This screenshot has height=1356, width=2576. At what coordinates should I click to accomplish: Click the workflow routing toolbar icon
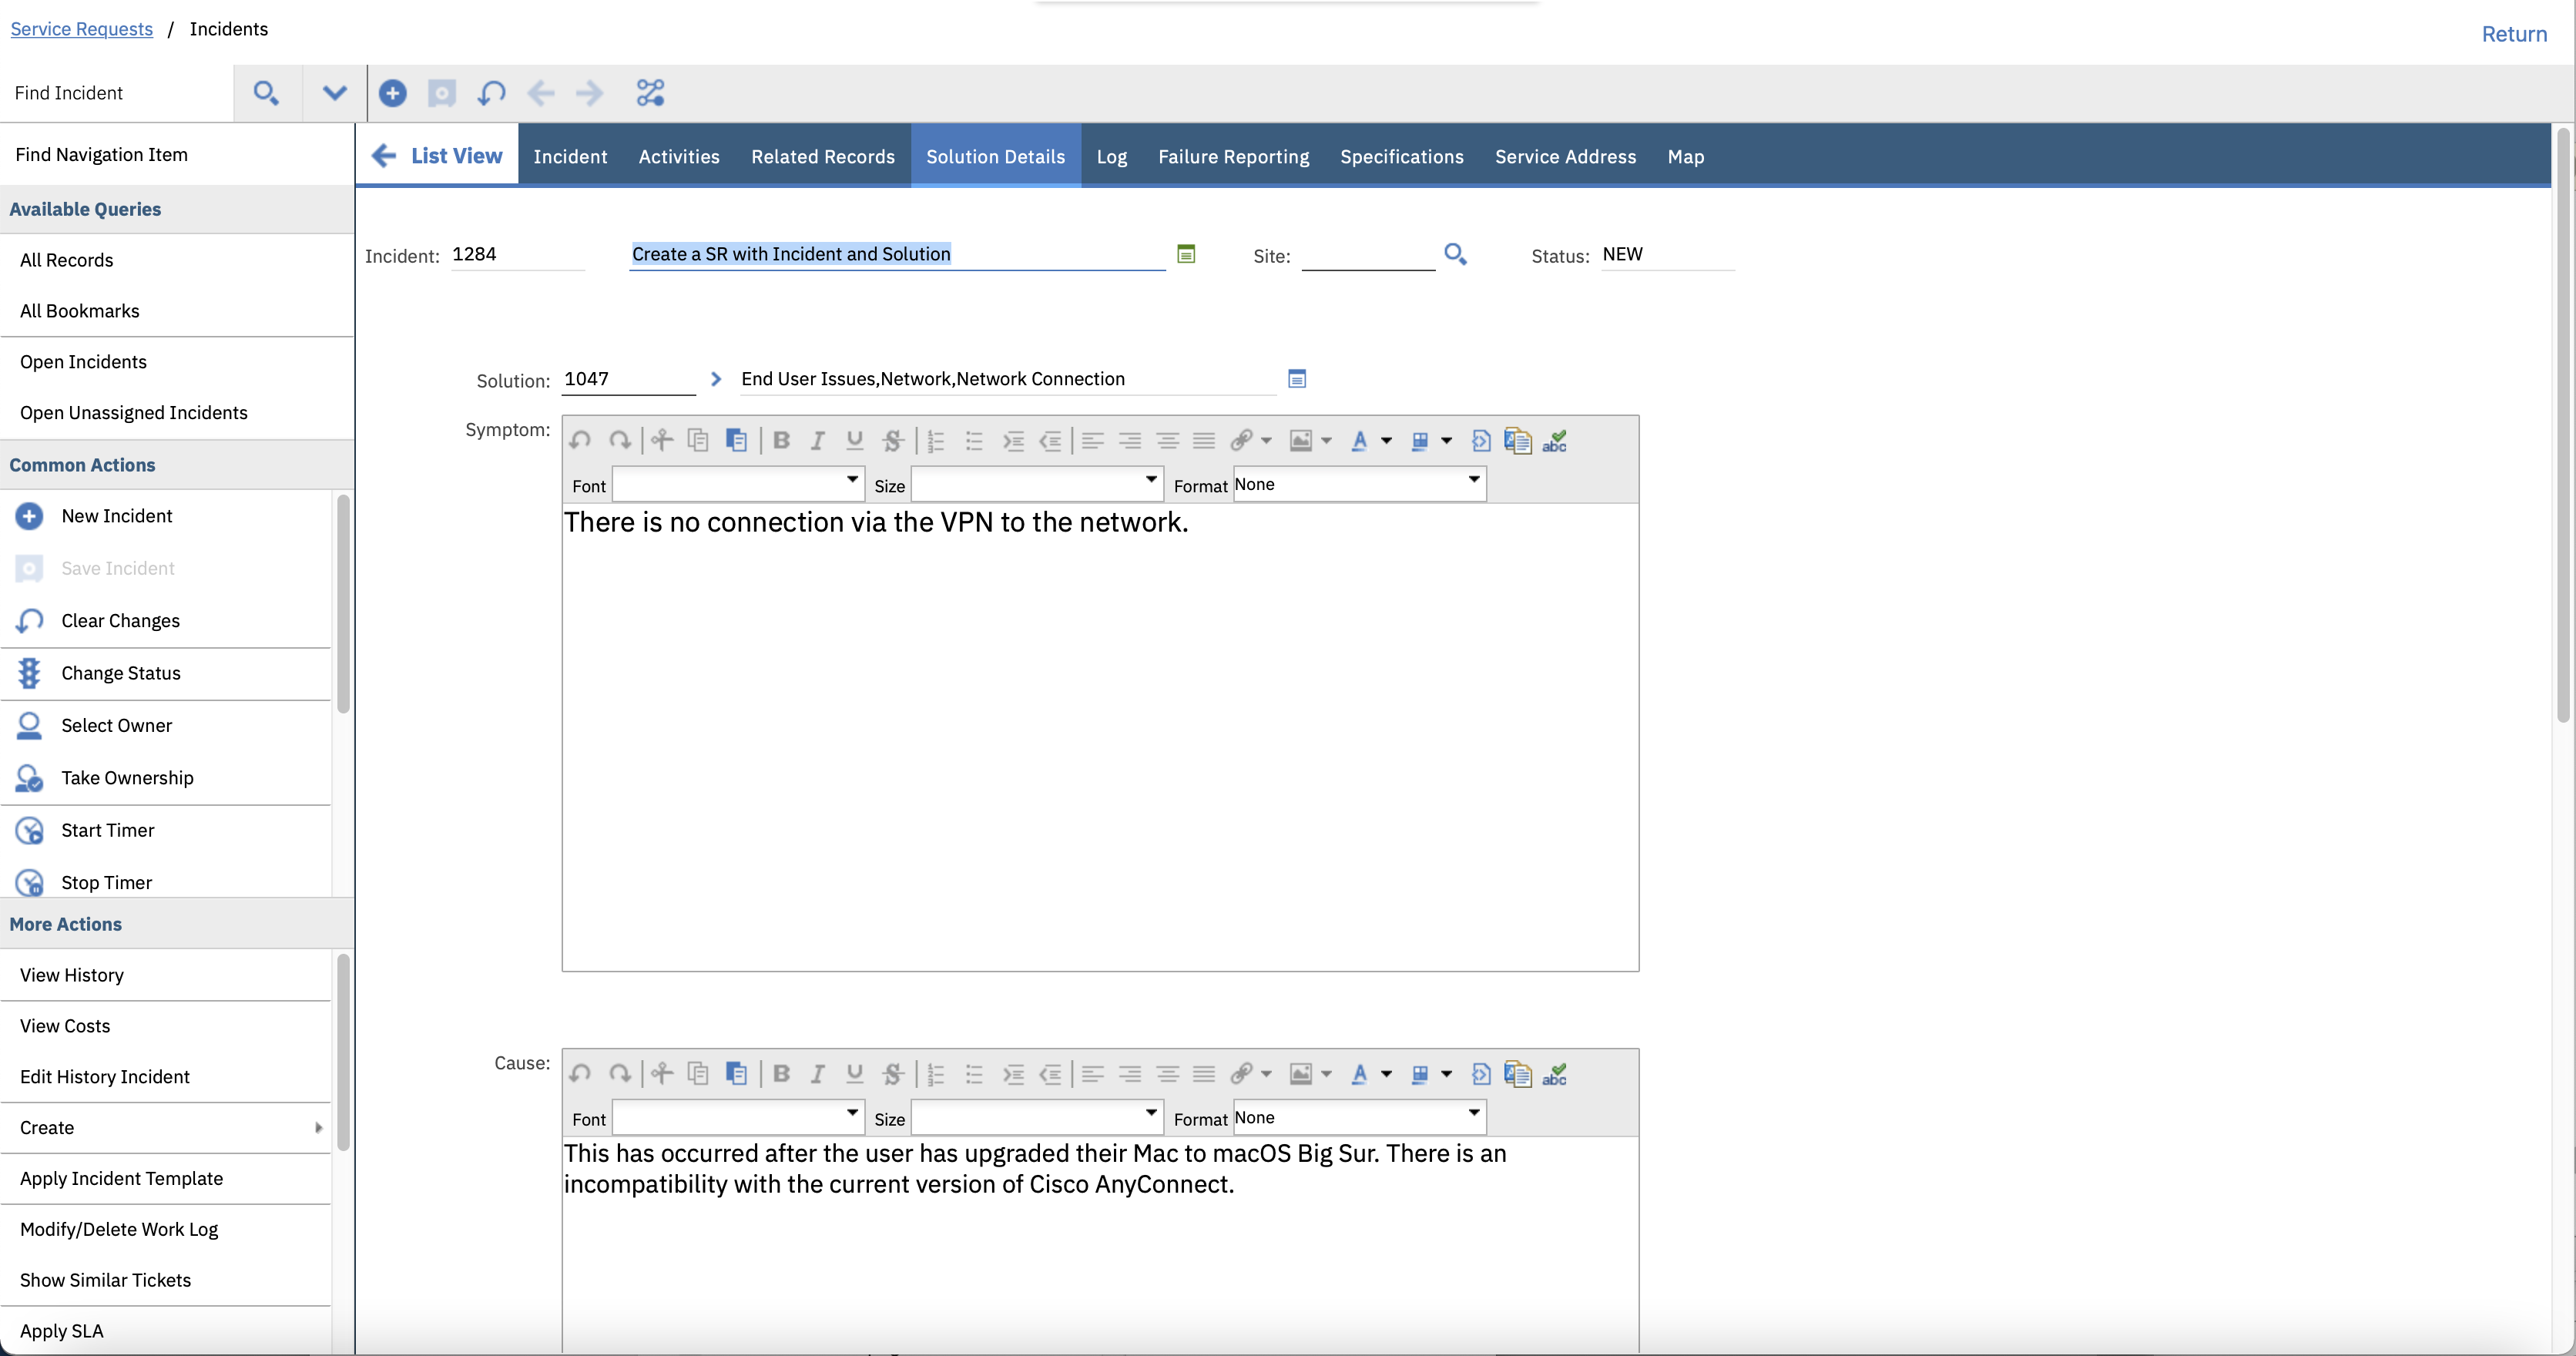coord(650,93)
